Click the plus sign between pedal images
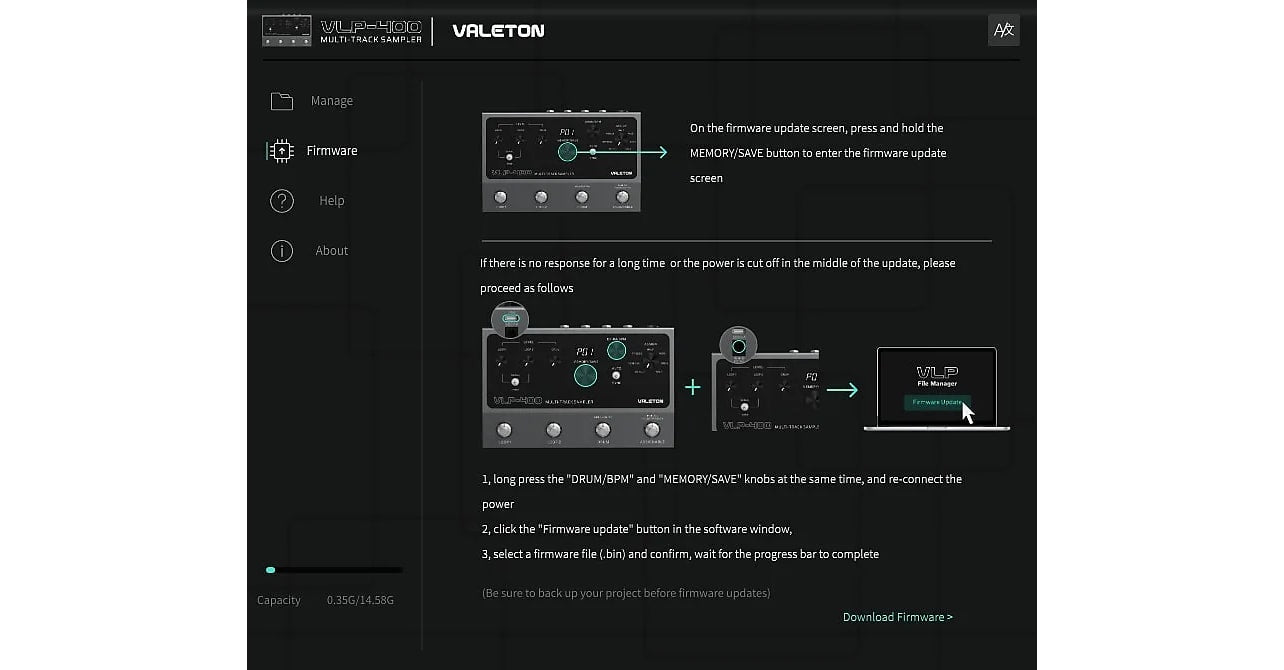1284x670 pixels. tap(692, 387)
